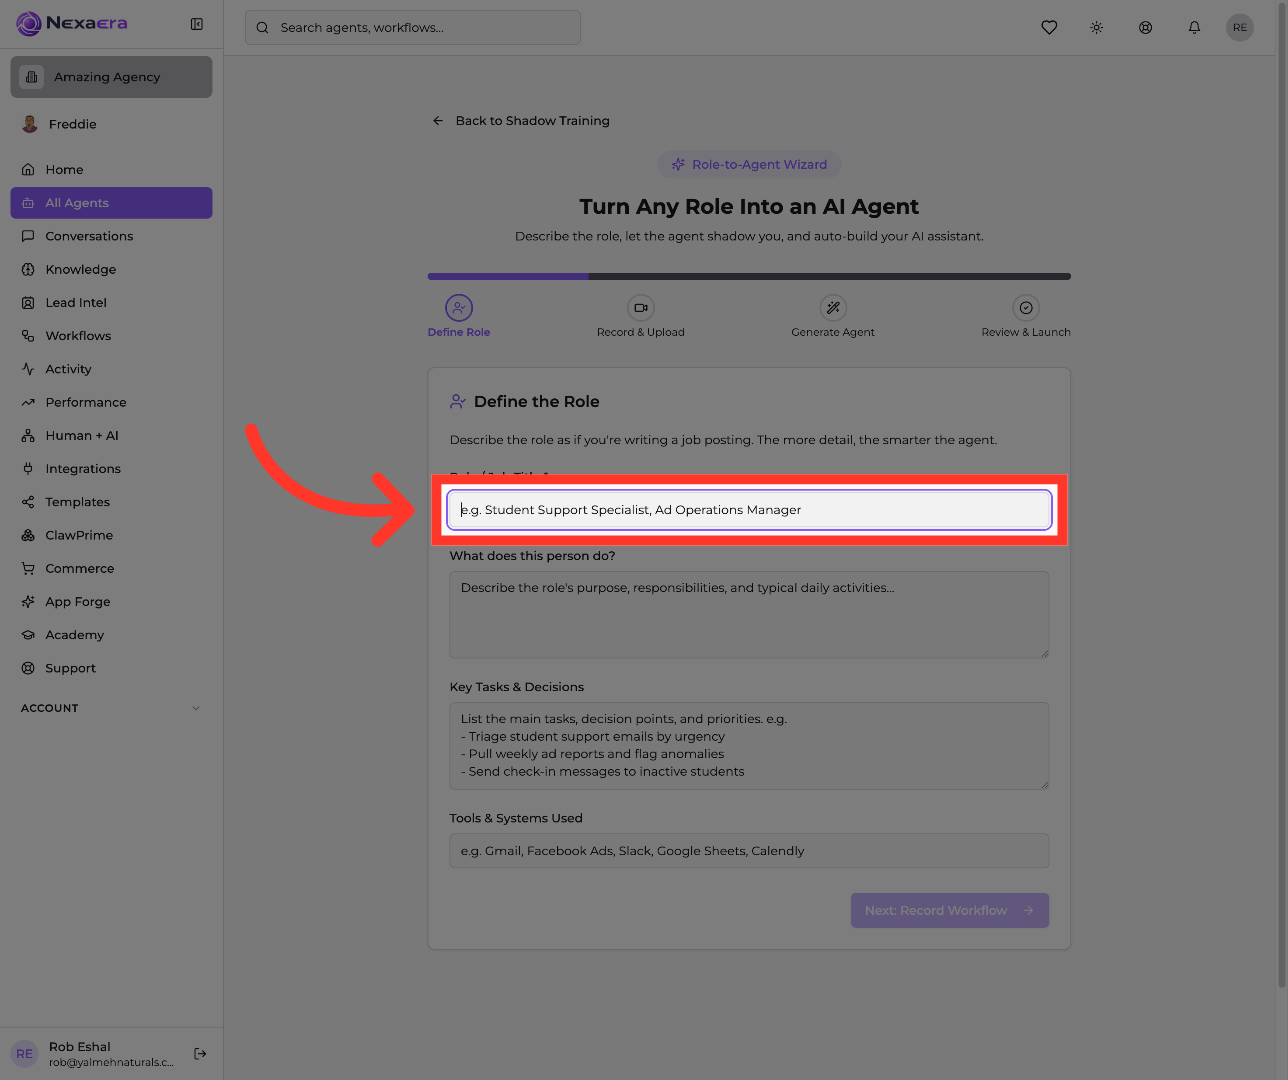Go back using the left arrow icon
This screenshot has width=1288, height=1080.
coord(438,121)
